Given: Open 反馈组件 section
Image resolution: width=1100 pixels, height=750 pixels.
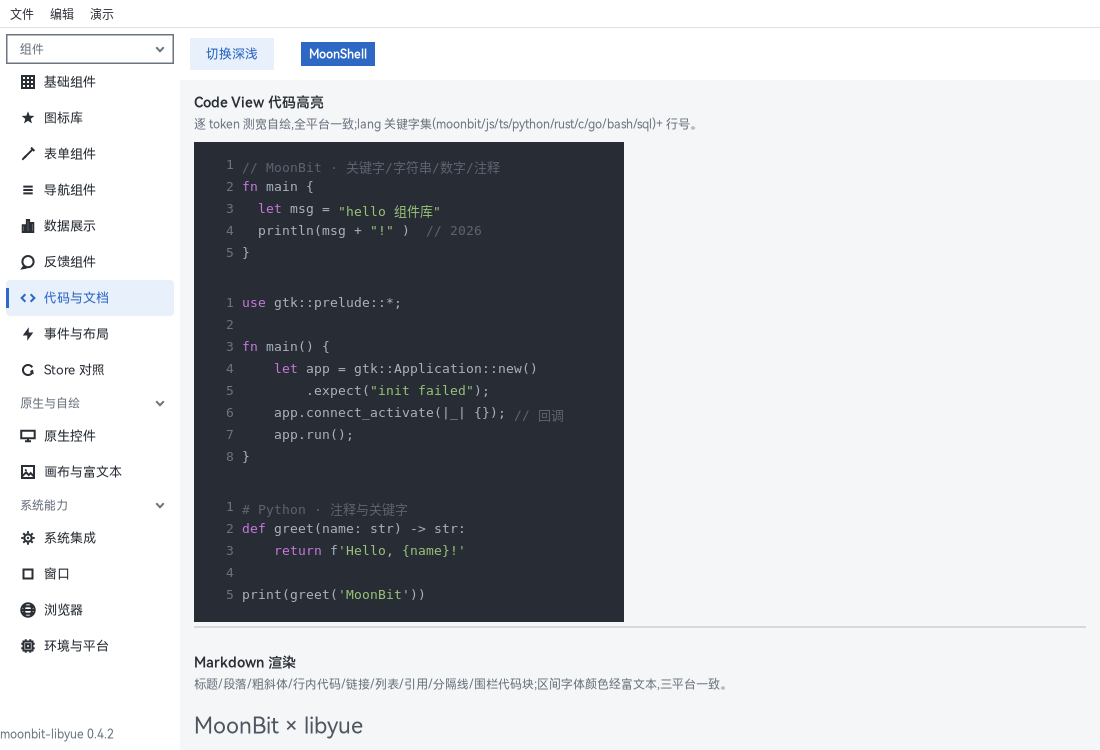Looking at the screenshot, I should 90,262.
